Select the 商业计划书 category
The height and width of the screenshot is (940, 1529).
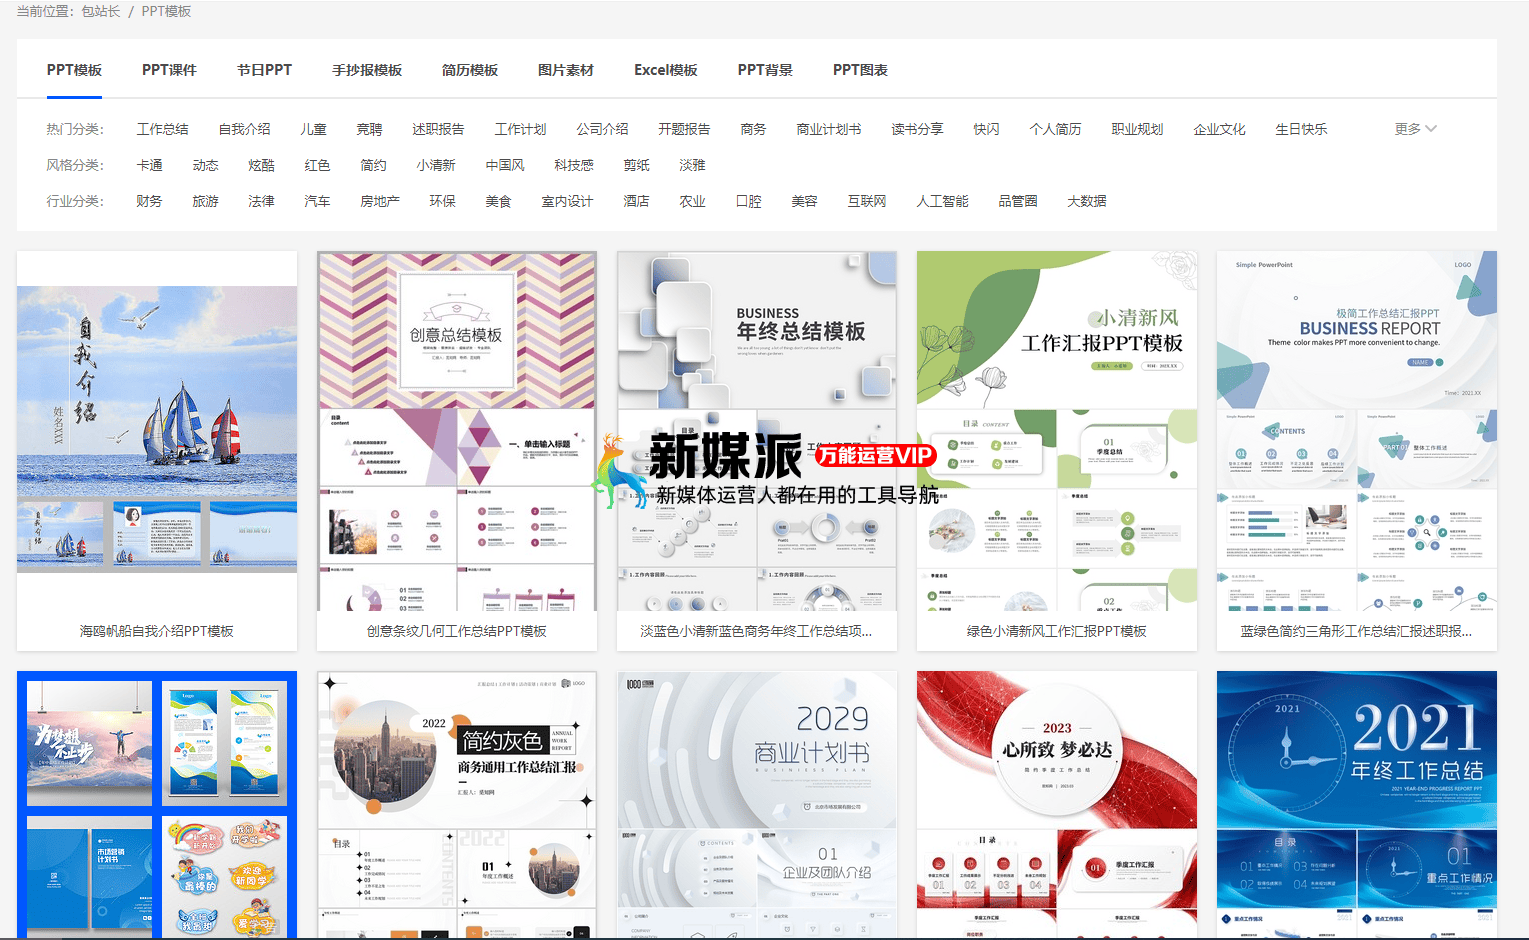click(x=828, y=128)
